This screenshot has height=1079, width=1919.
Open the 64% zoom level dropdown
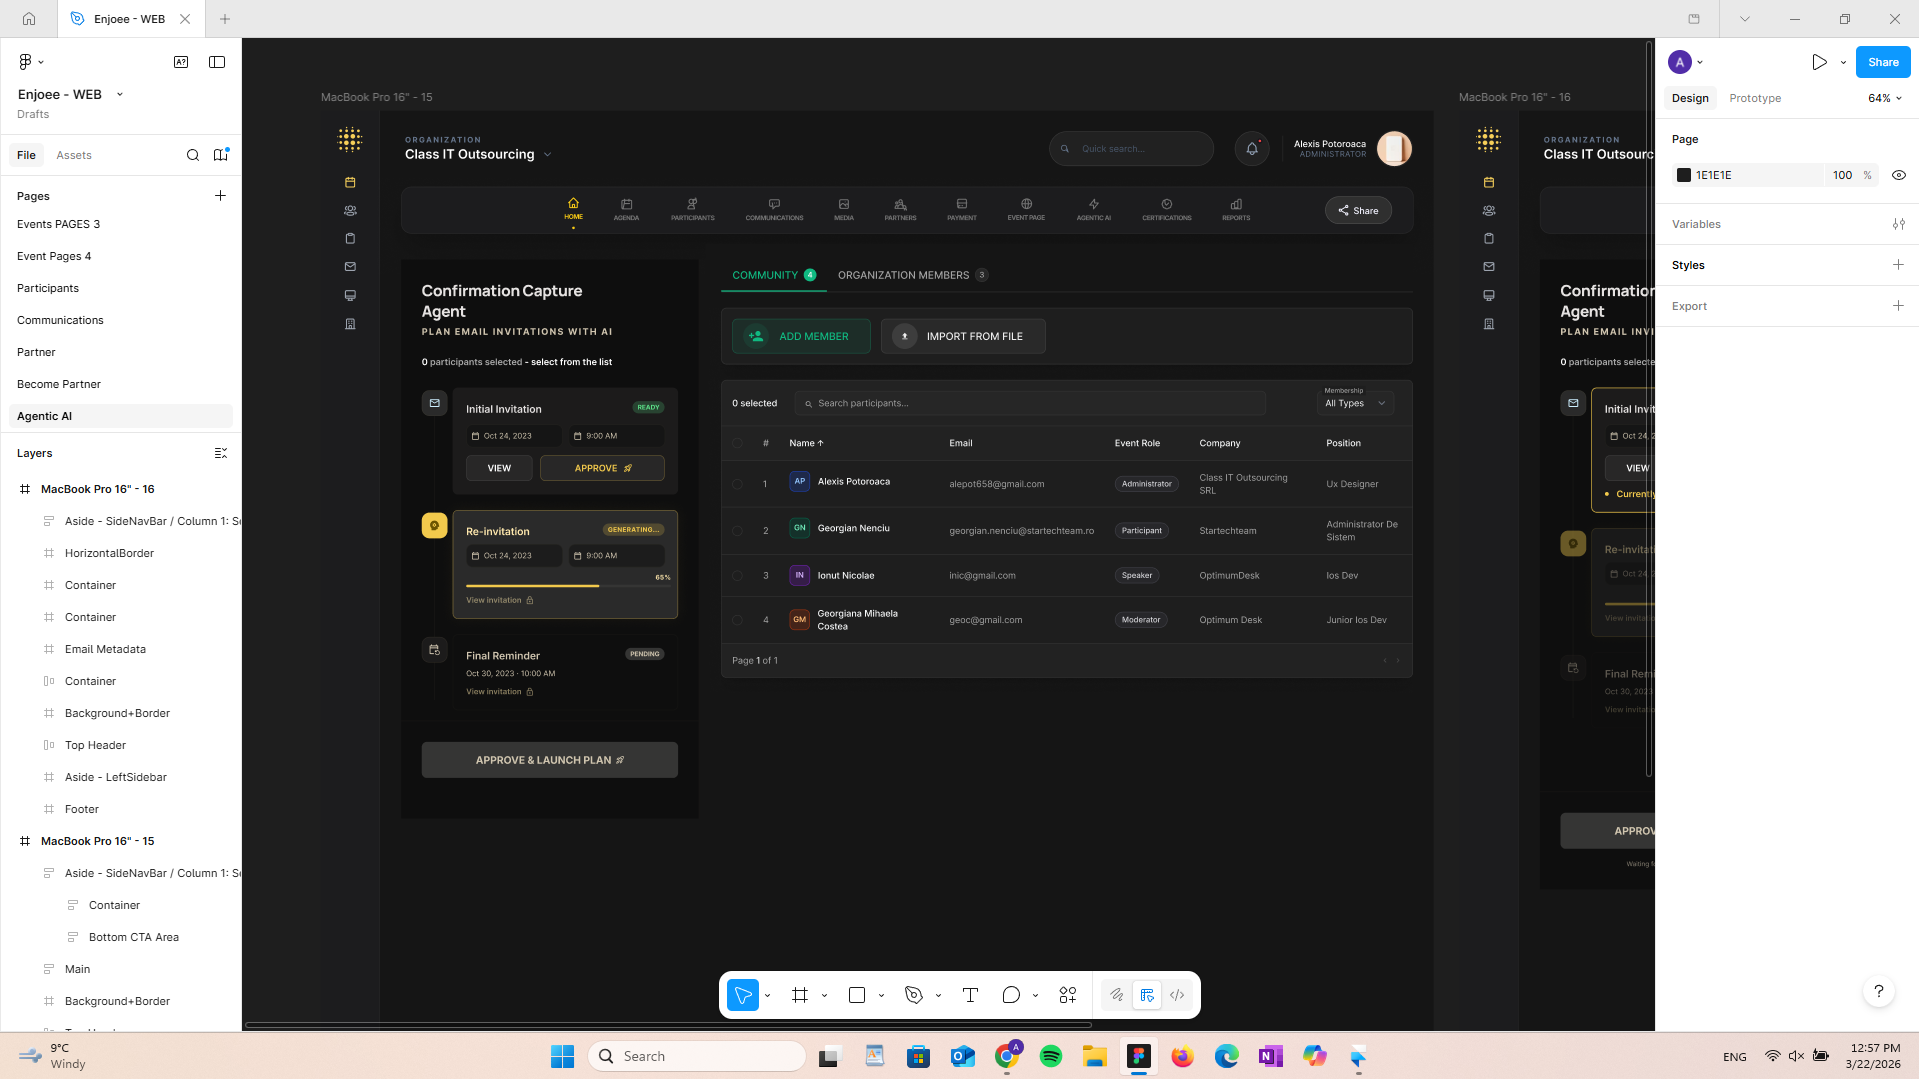1885,98
